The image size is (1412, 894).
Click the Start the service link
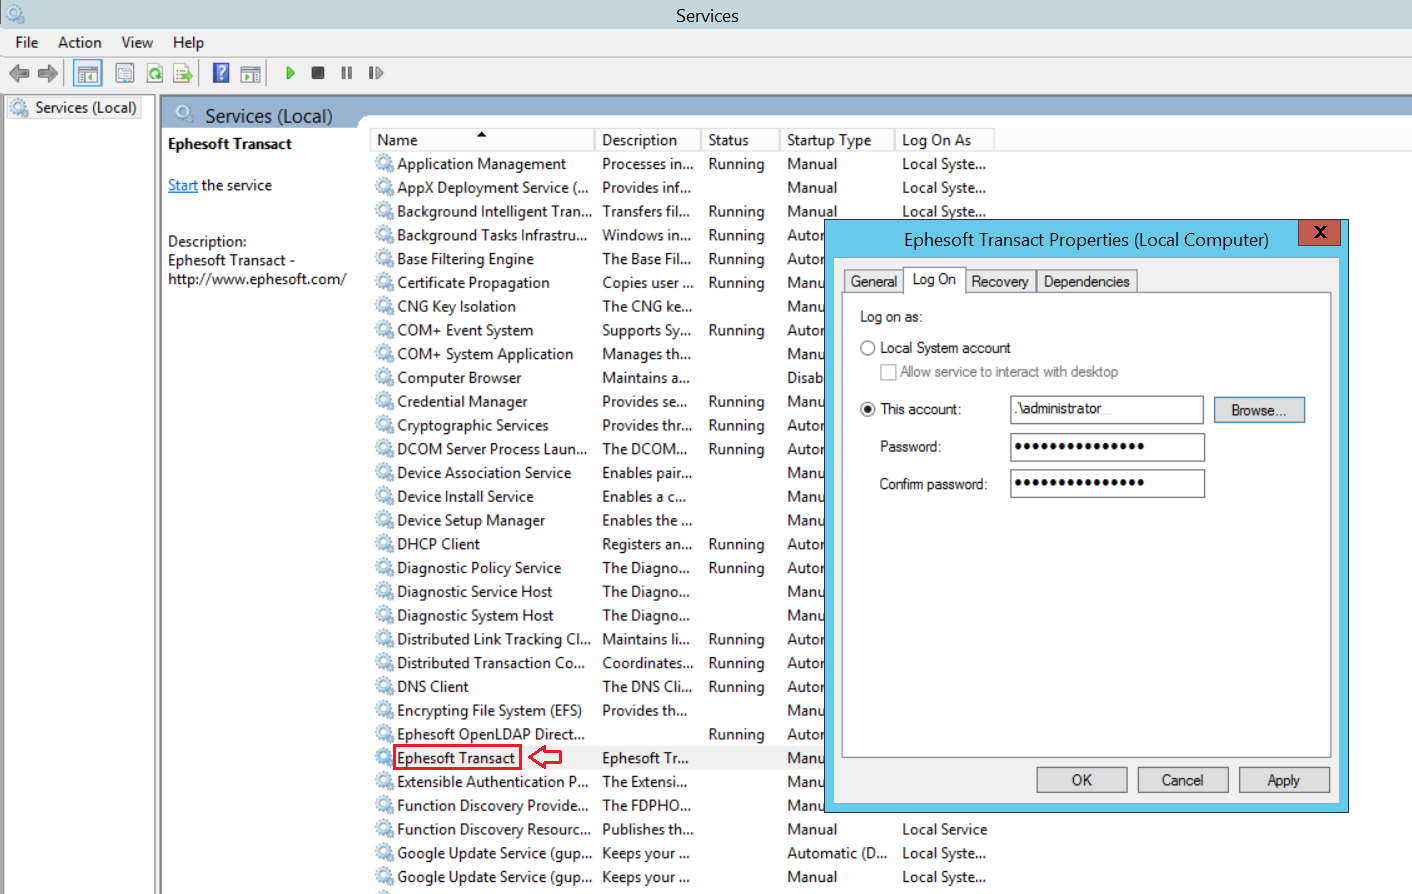(x=183, y=185)
